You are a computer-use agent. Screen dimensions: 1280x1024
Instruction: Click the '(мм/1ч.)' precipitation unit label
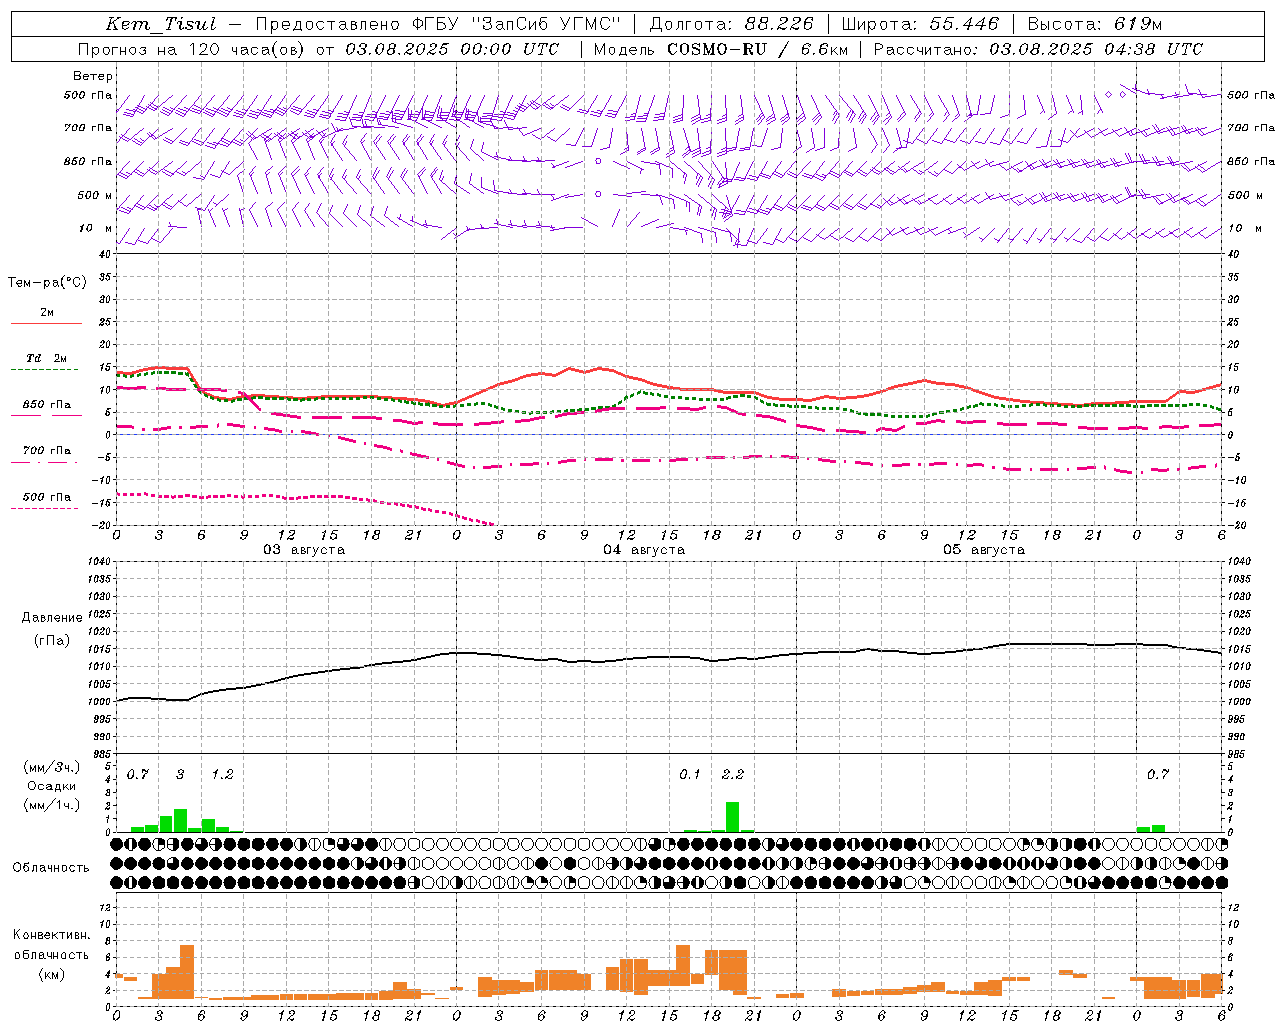52,806
